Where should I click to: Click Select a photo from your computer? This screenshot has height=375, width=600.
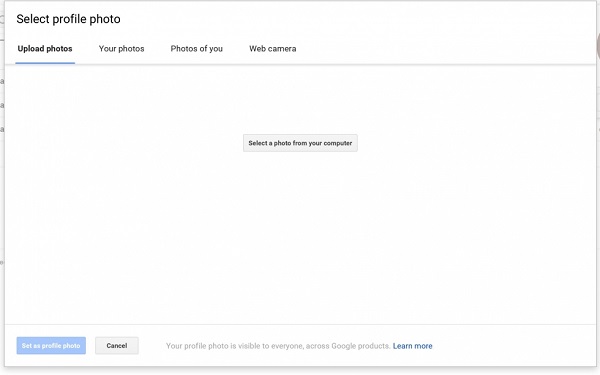(300, 143)
